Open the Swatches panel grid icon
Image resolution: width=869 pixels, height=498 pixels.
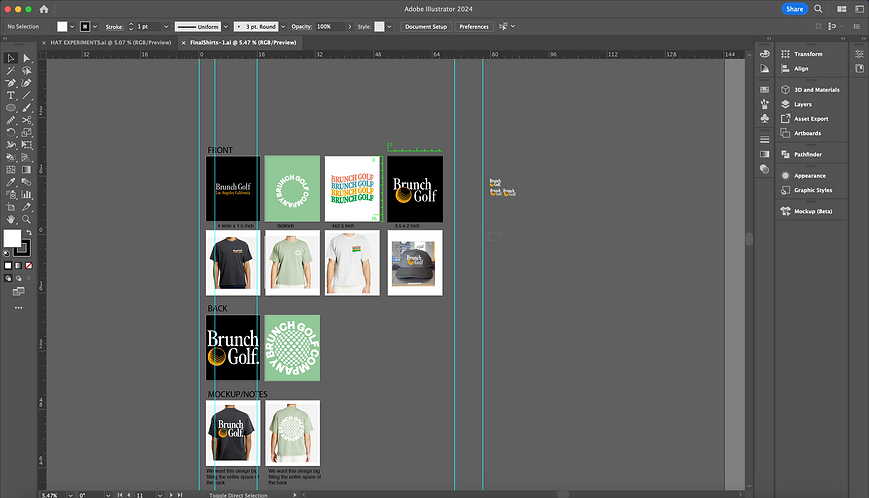765,89
